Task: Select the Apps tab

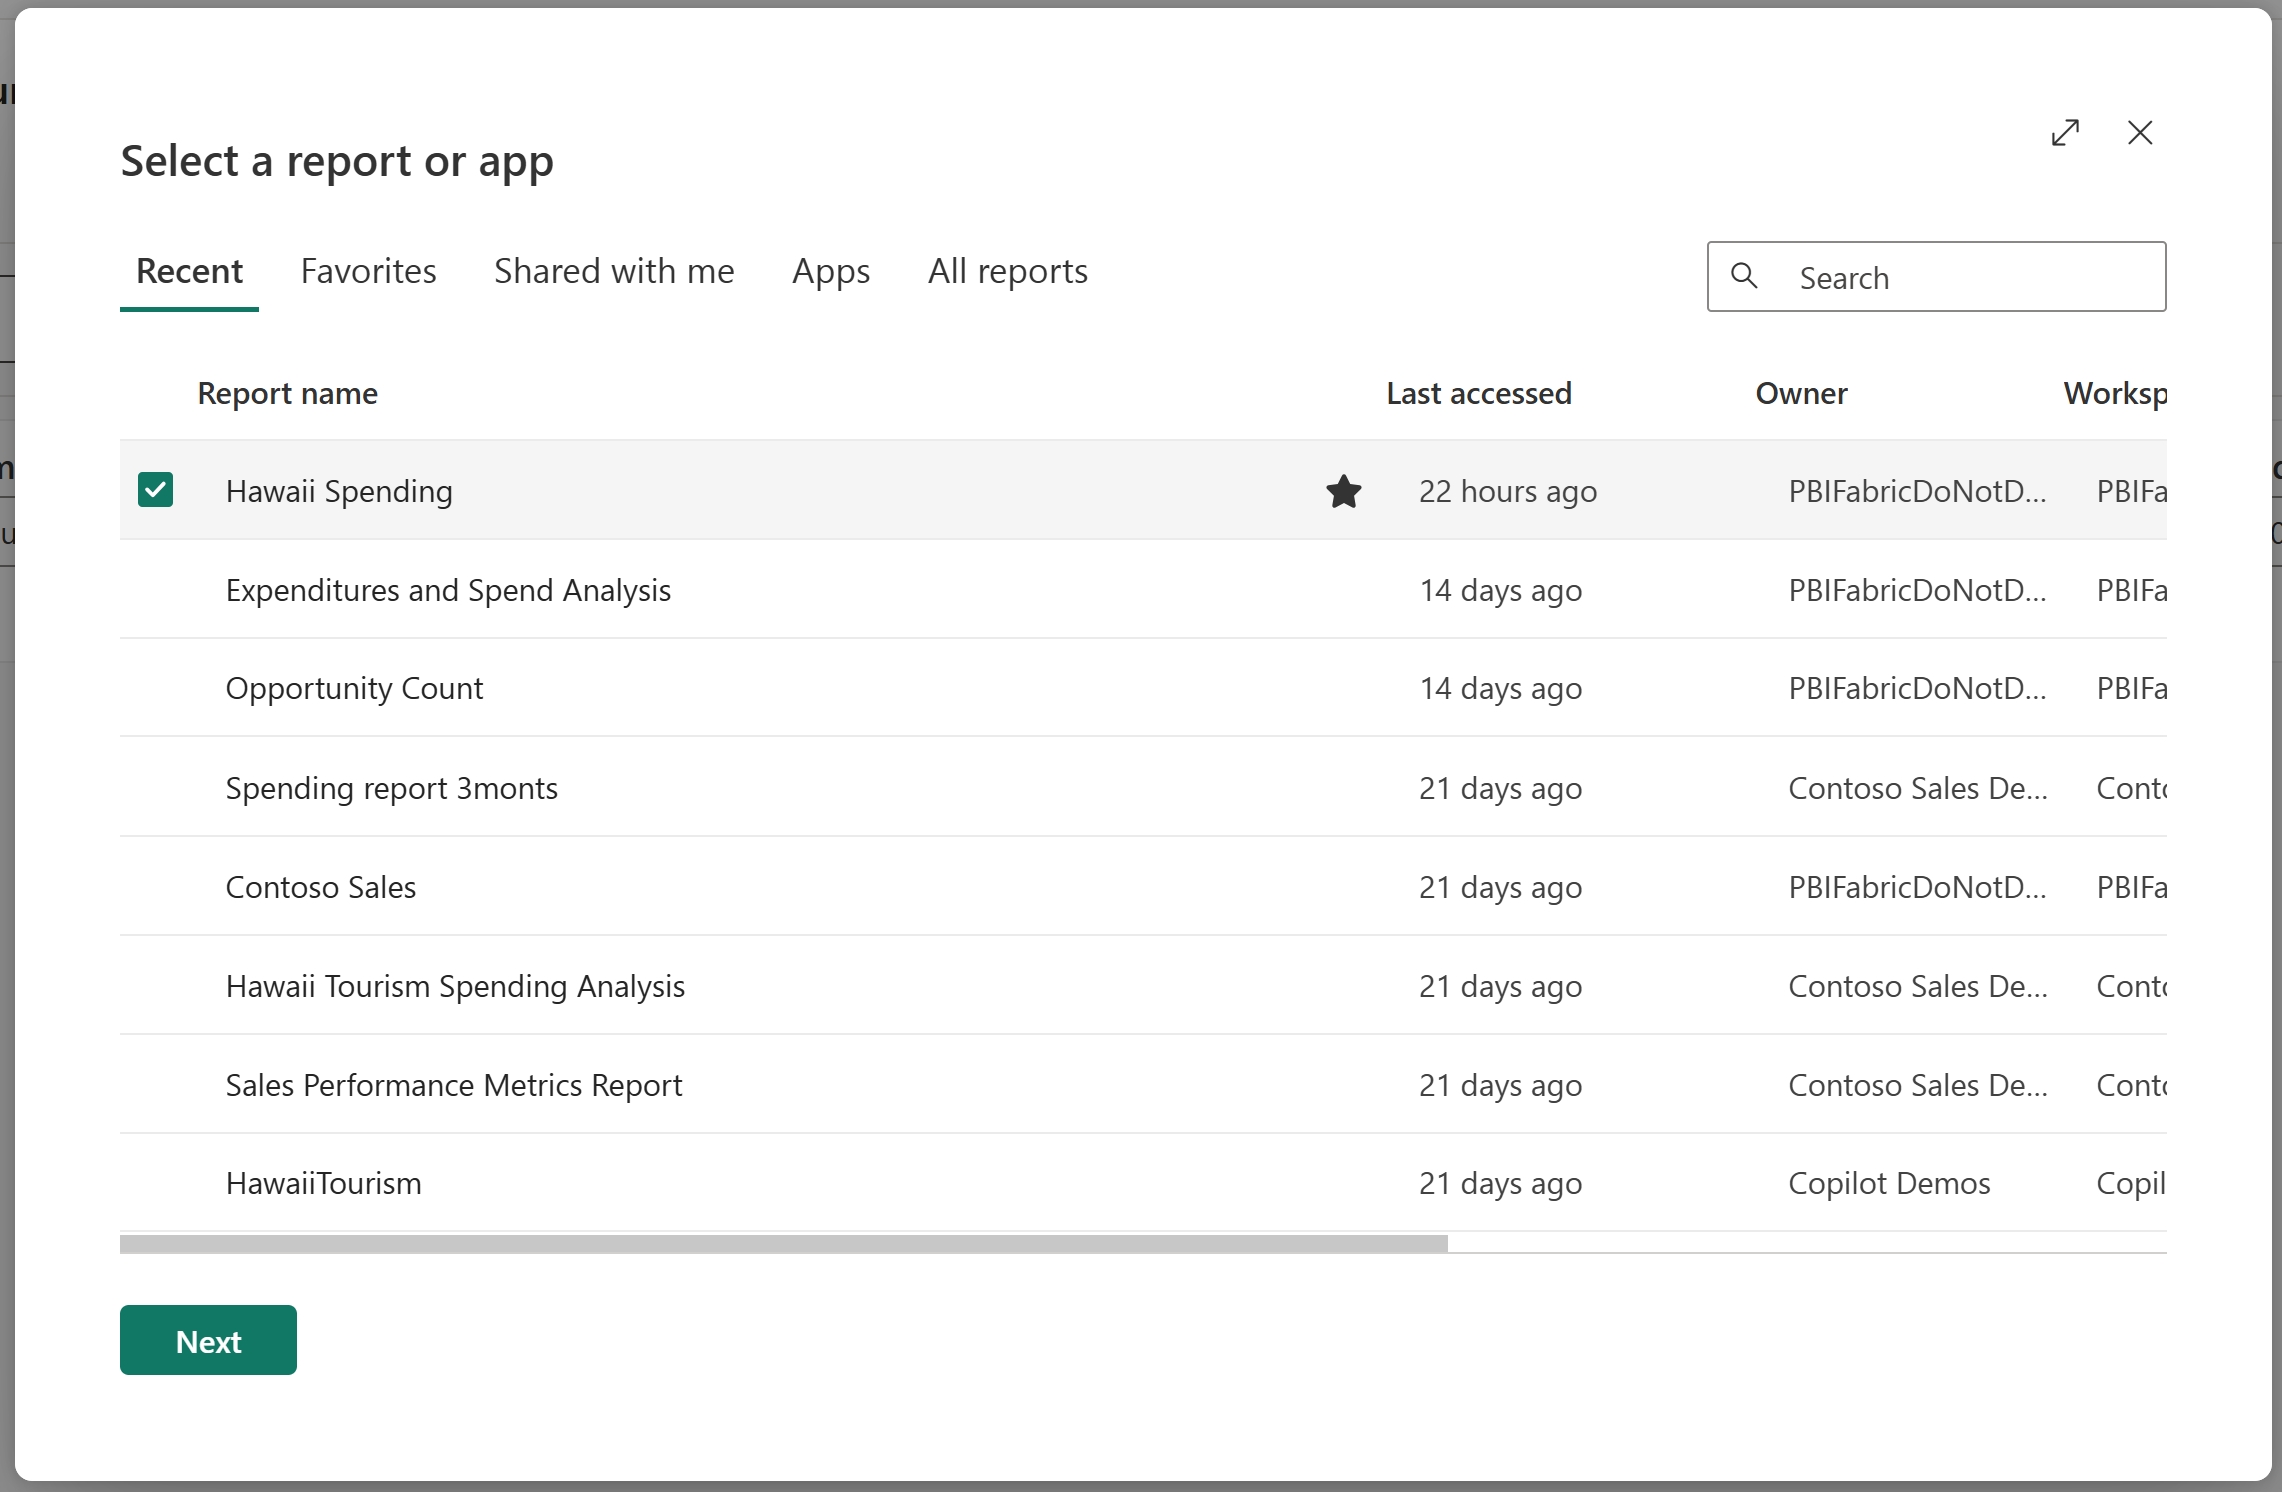Action: [831, 270]
